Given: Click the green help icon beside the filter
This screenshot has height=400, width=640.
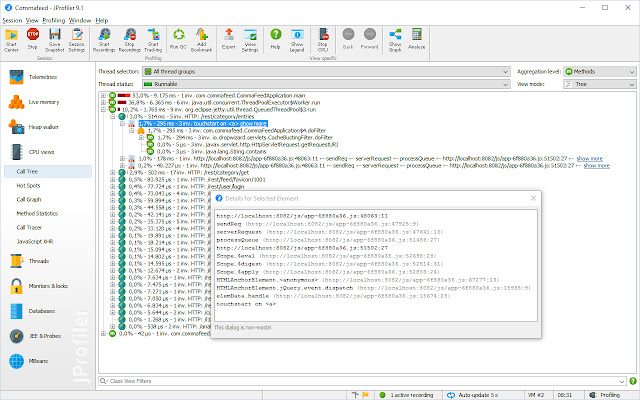Looking at the screenshot, I should click(633, 381).
